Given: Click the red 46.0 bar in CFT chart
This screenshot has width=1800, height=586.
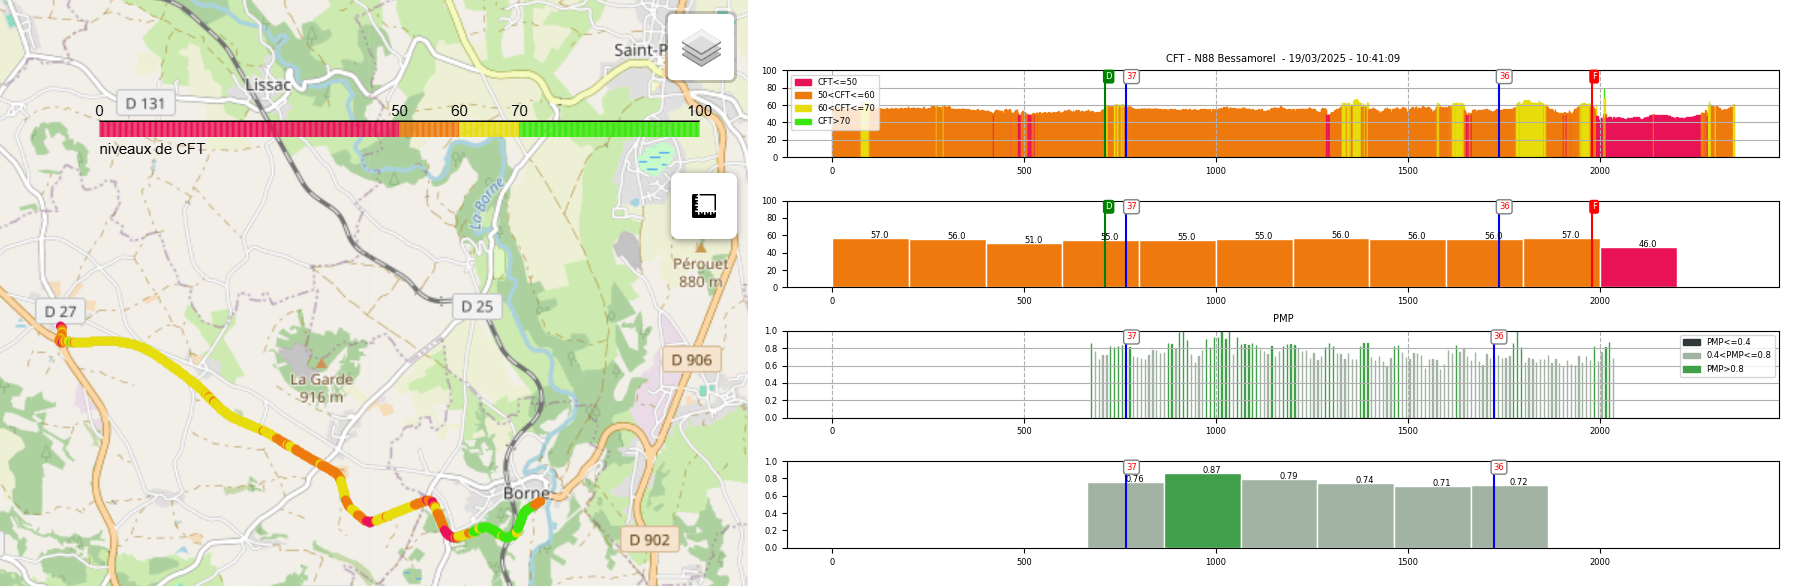Looking at the screenshot, I should 1638,268.
